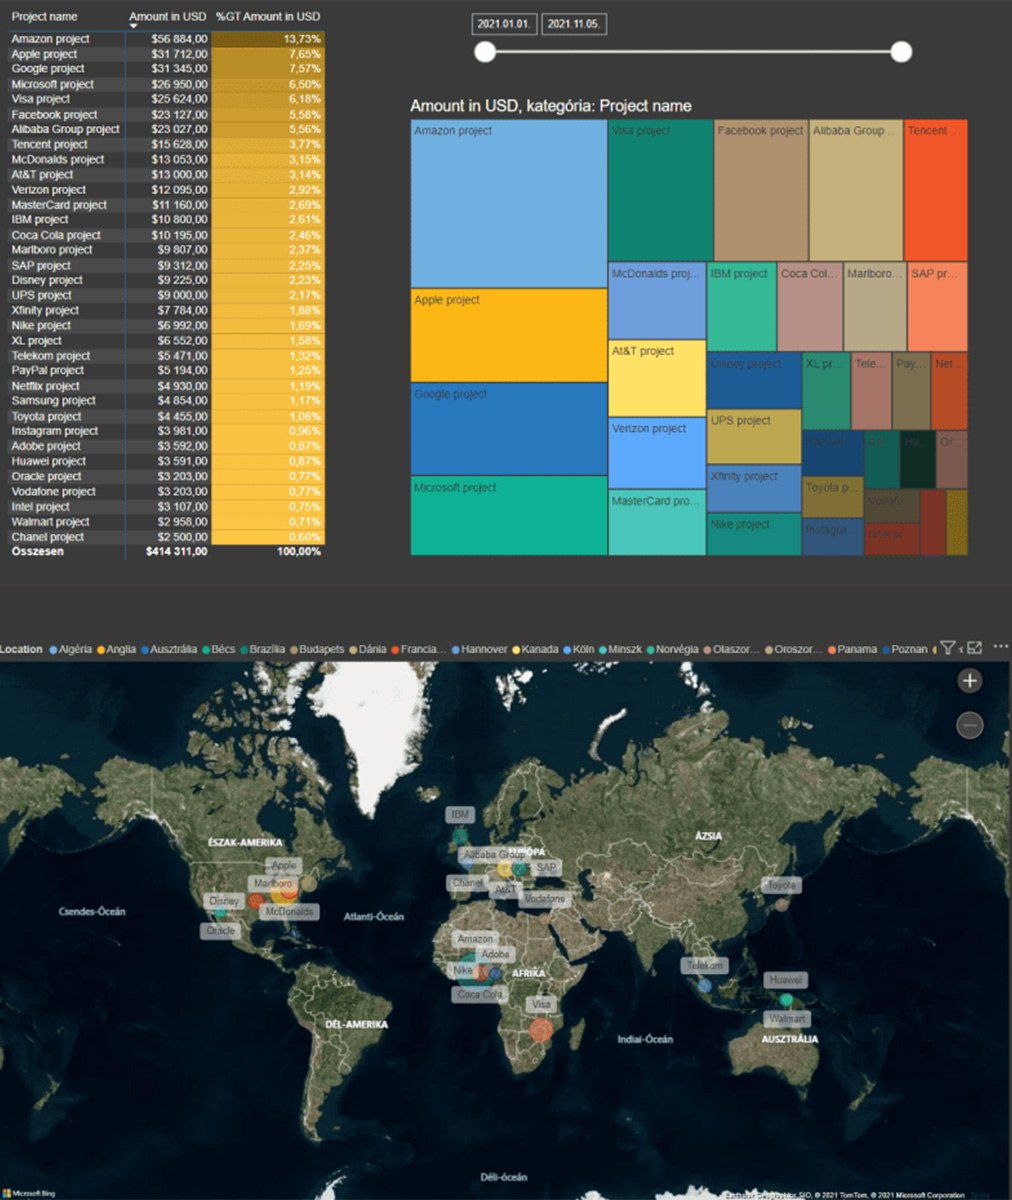Image resolution: width=1012 pixels, height=1200 pixels.
Task: Zoom out using the map's minus button
Action: [968, 724]
